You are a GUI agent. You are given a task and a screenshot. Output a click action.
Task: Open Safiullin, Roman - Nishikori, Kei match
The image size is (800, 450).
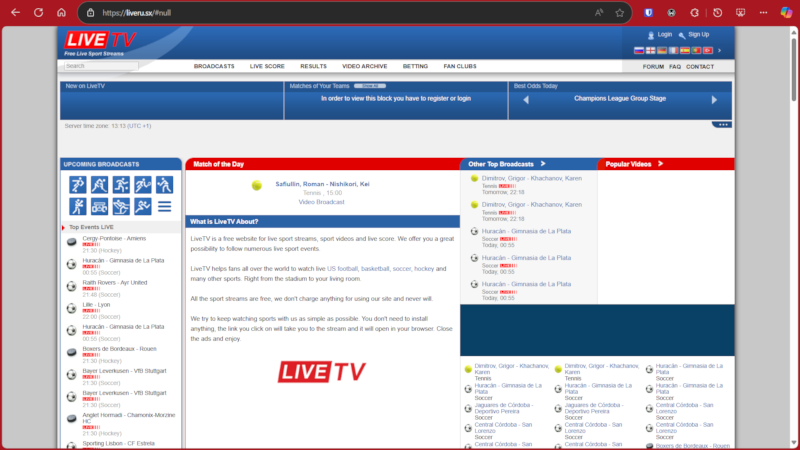pos(322,184)
